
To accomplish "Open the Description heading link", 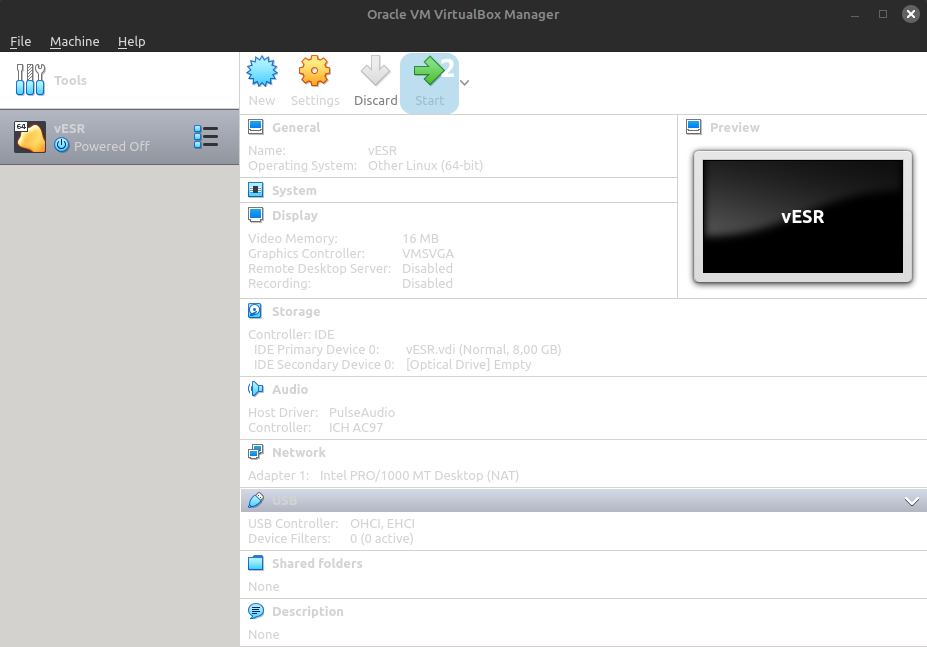I will [307, 612].
